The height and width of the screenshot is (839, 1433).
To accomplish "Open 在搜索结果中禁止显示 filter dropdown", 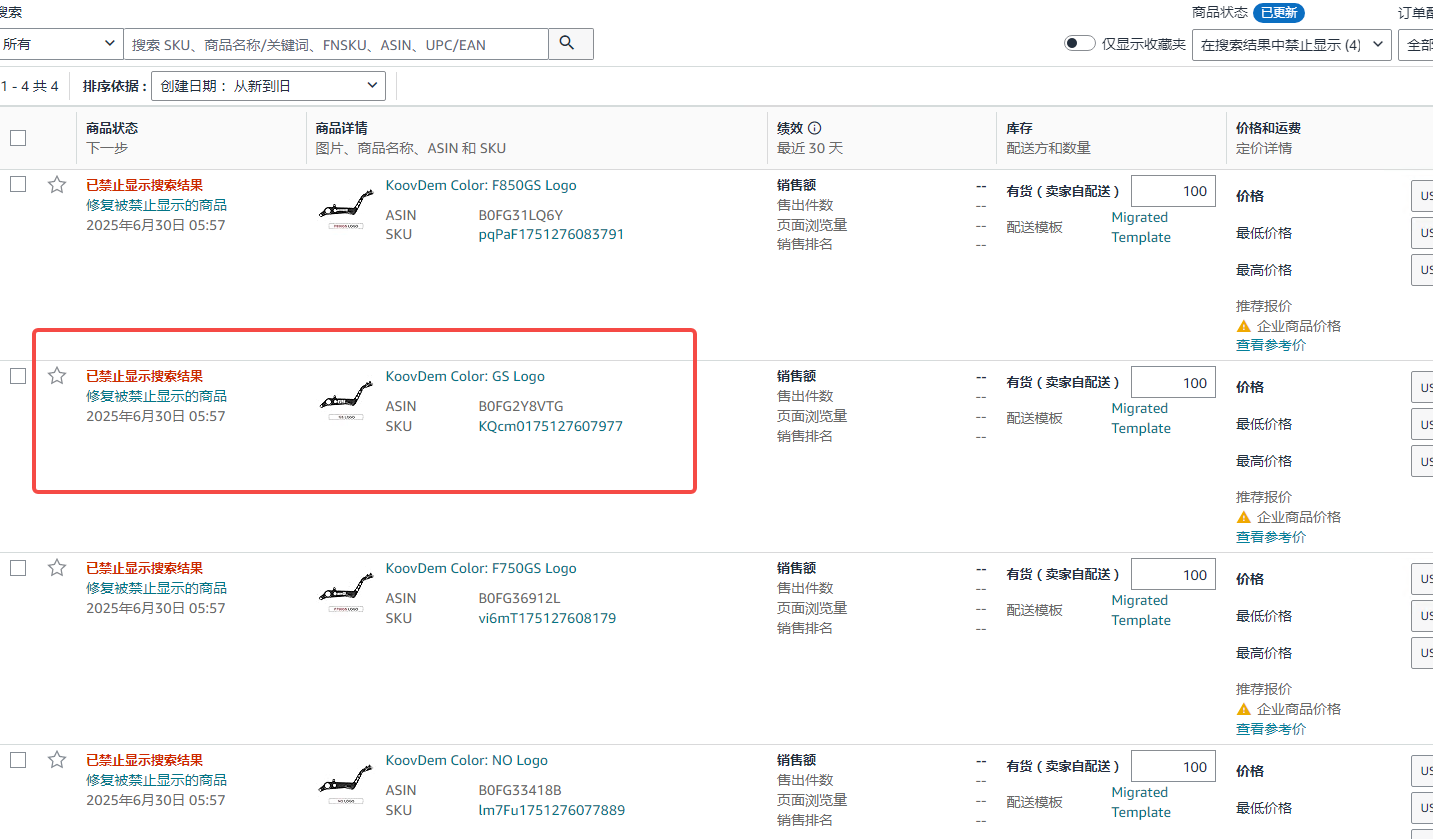I will point(1291,45).
